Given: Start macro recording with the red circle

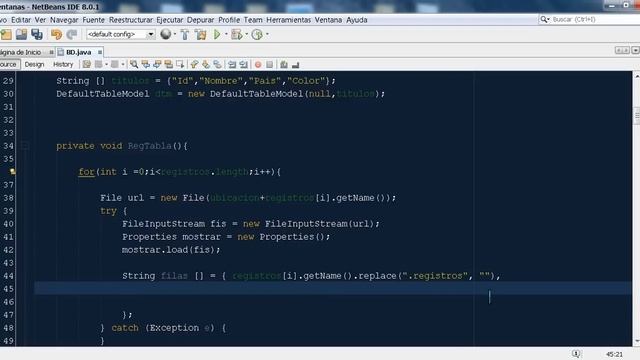Looking at the screenshot, I should pyautogui.click(x=258, y=64).
